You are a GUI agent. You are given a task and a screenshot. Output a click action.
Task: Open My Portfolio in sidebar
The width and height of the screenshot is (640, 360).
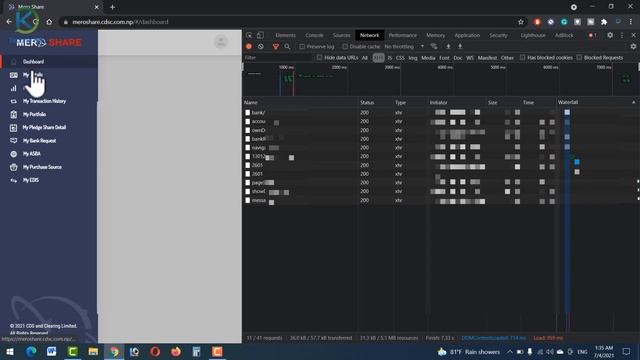point(34,114)
